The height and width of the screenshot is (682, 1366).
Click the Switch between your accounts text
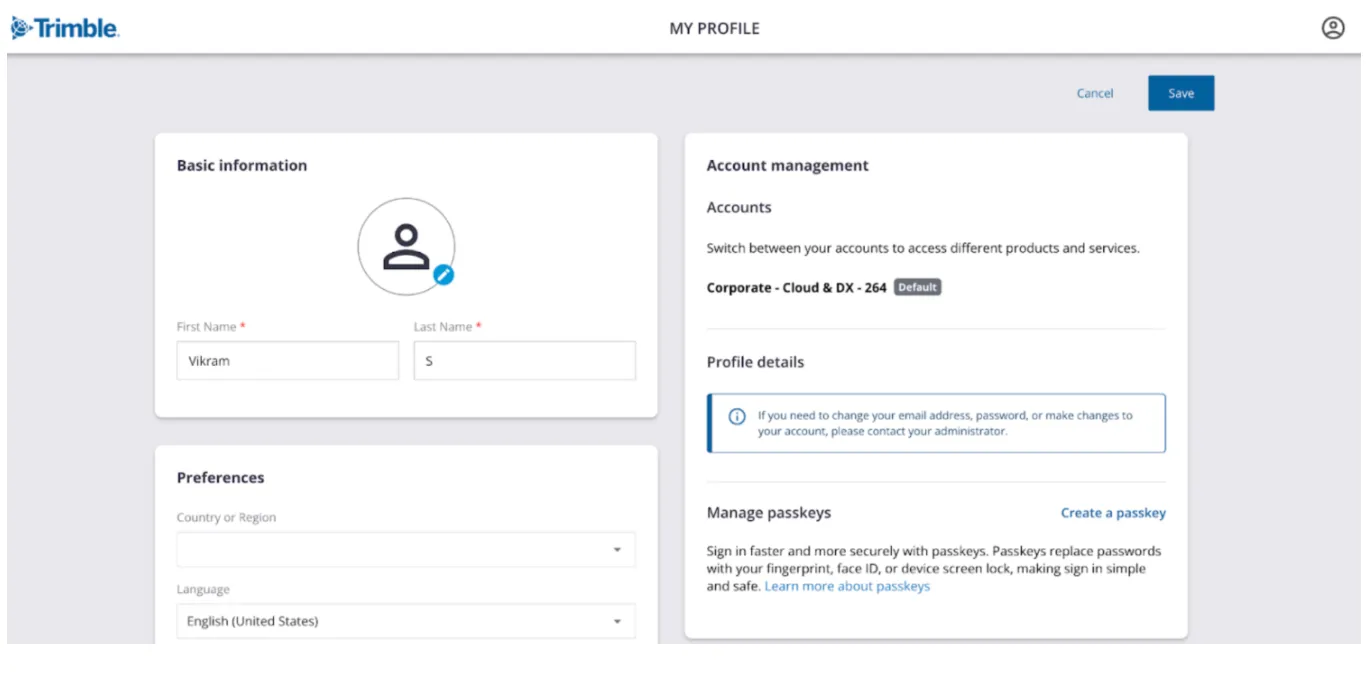pyautogui.click(x=923, y=248)
